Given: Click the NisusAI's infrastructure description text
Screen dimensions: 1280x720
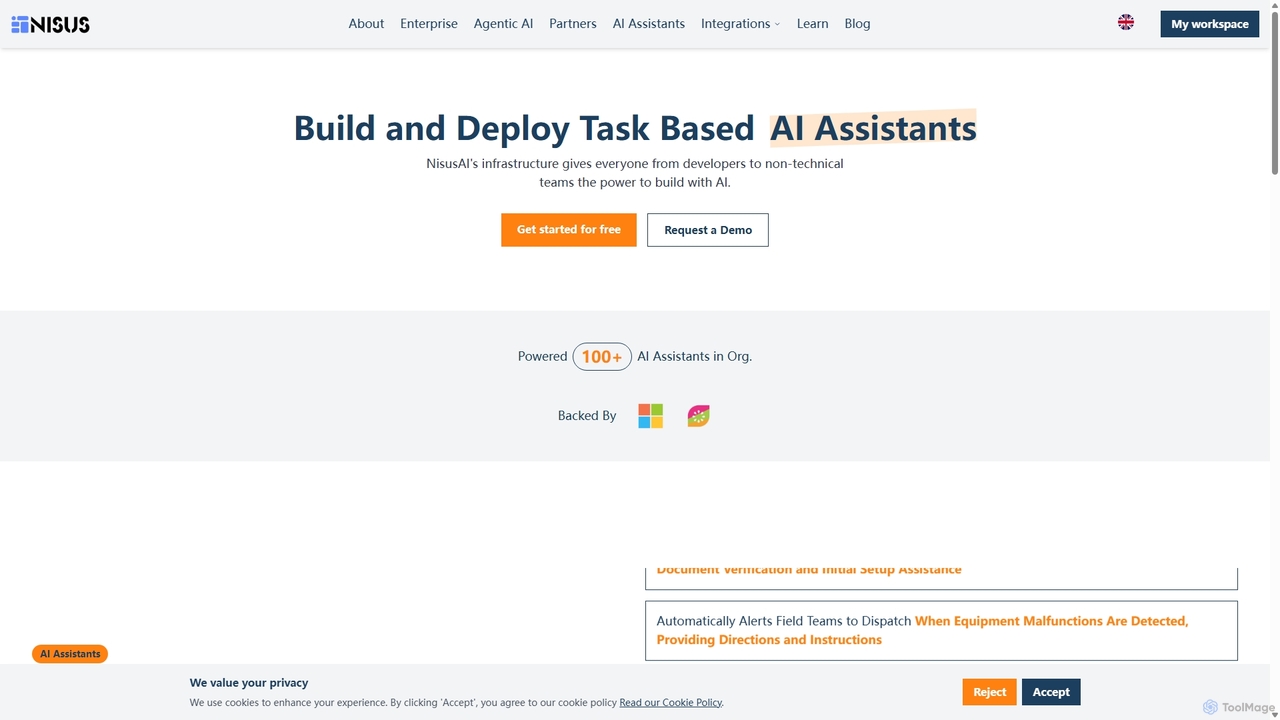Looking at the screenshot, I should [x=635, y=173].
